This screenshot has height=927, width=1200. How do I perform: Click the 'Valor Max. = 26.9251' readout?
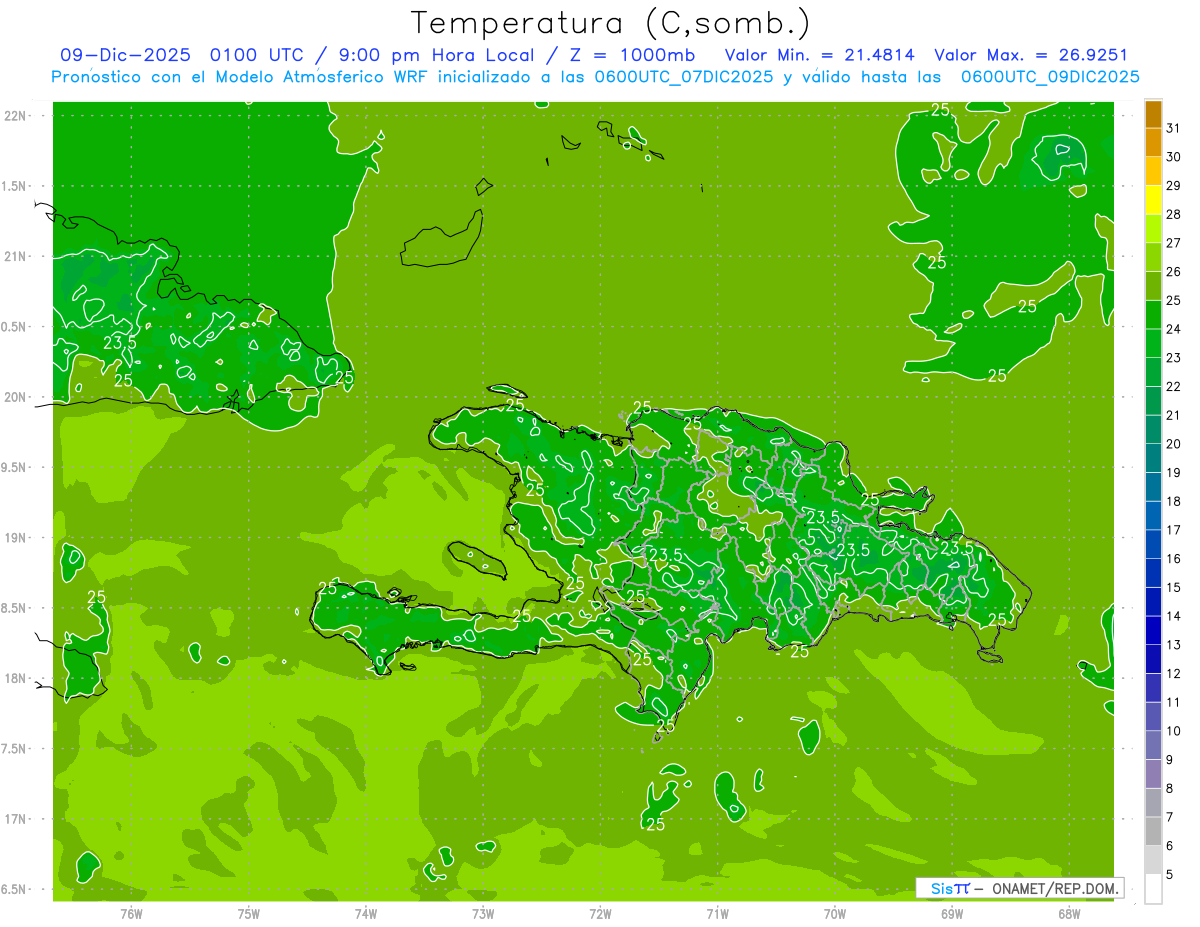pyautogui.click(x=1031, y=55)
